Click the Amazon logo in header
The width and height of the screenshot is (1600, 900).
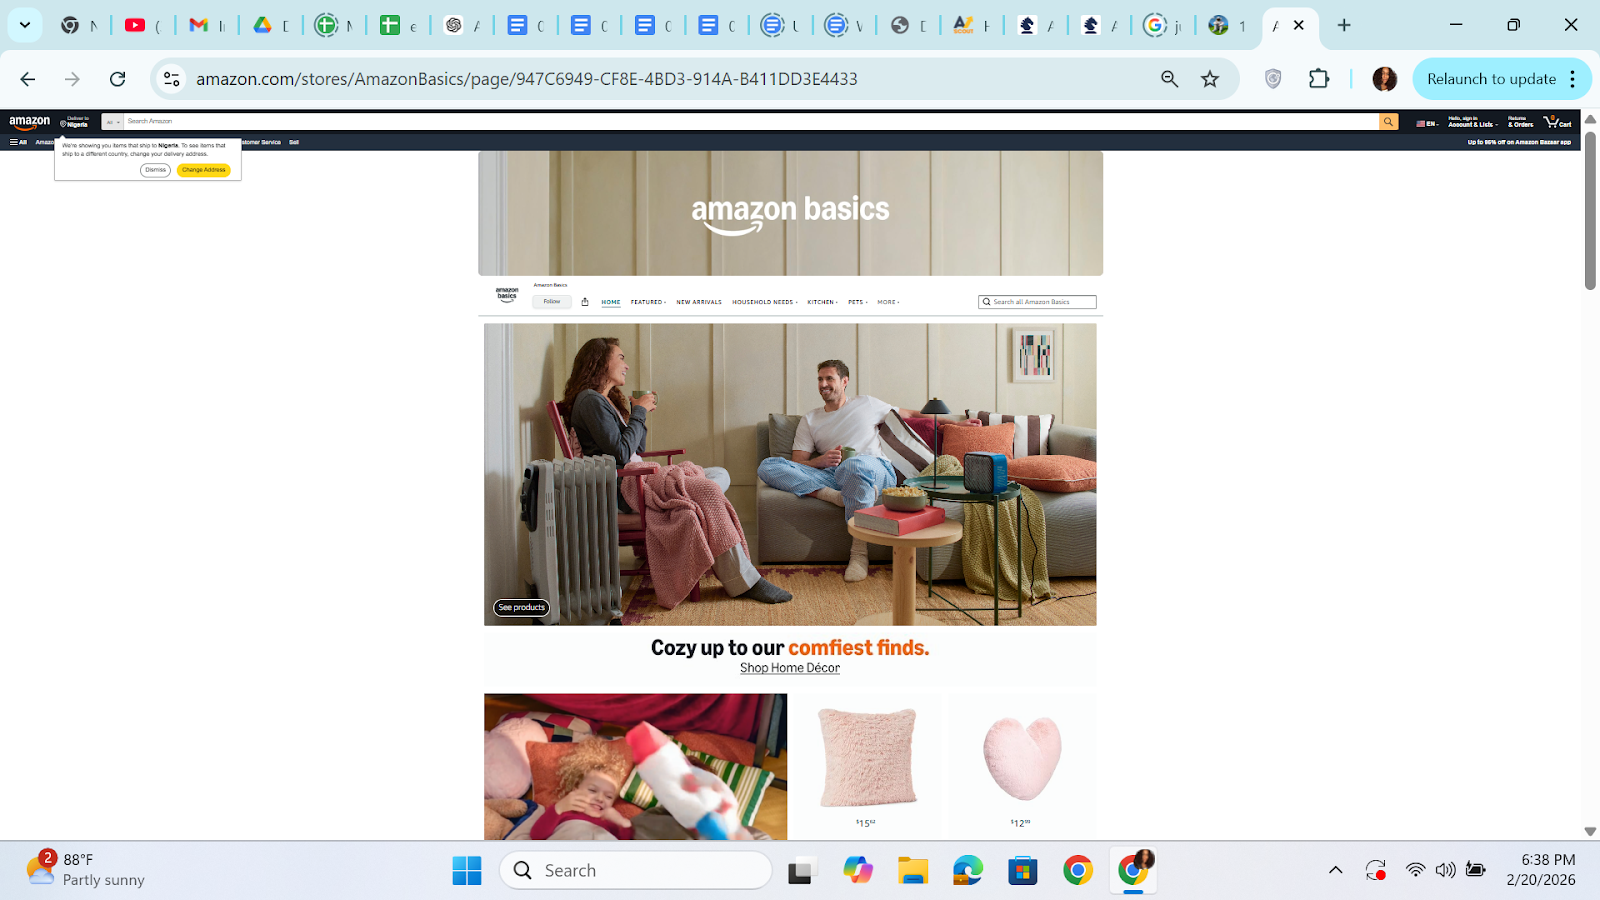29,121
